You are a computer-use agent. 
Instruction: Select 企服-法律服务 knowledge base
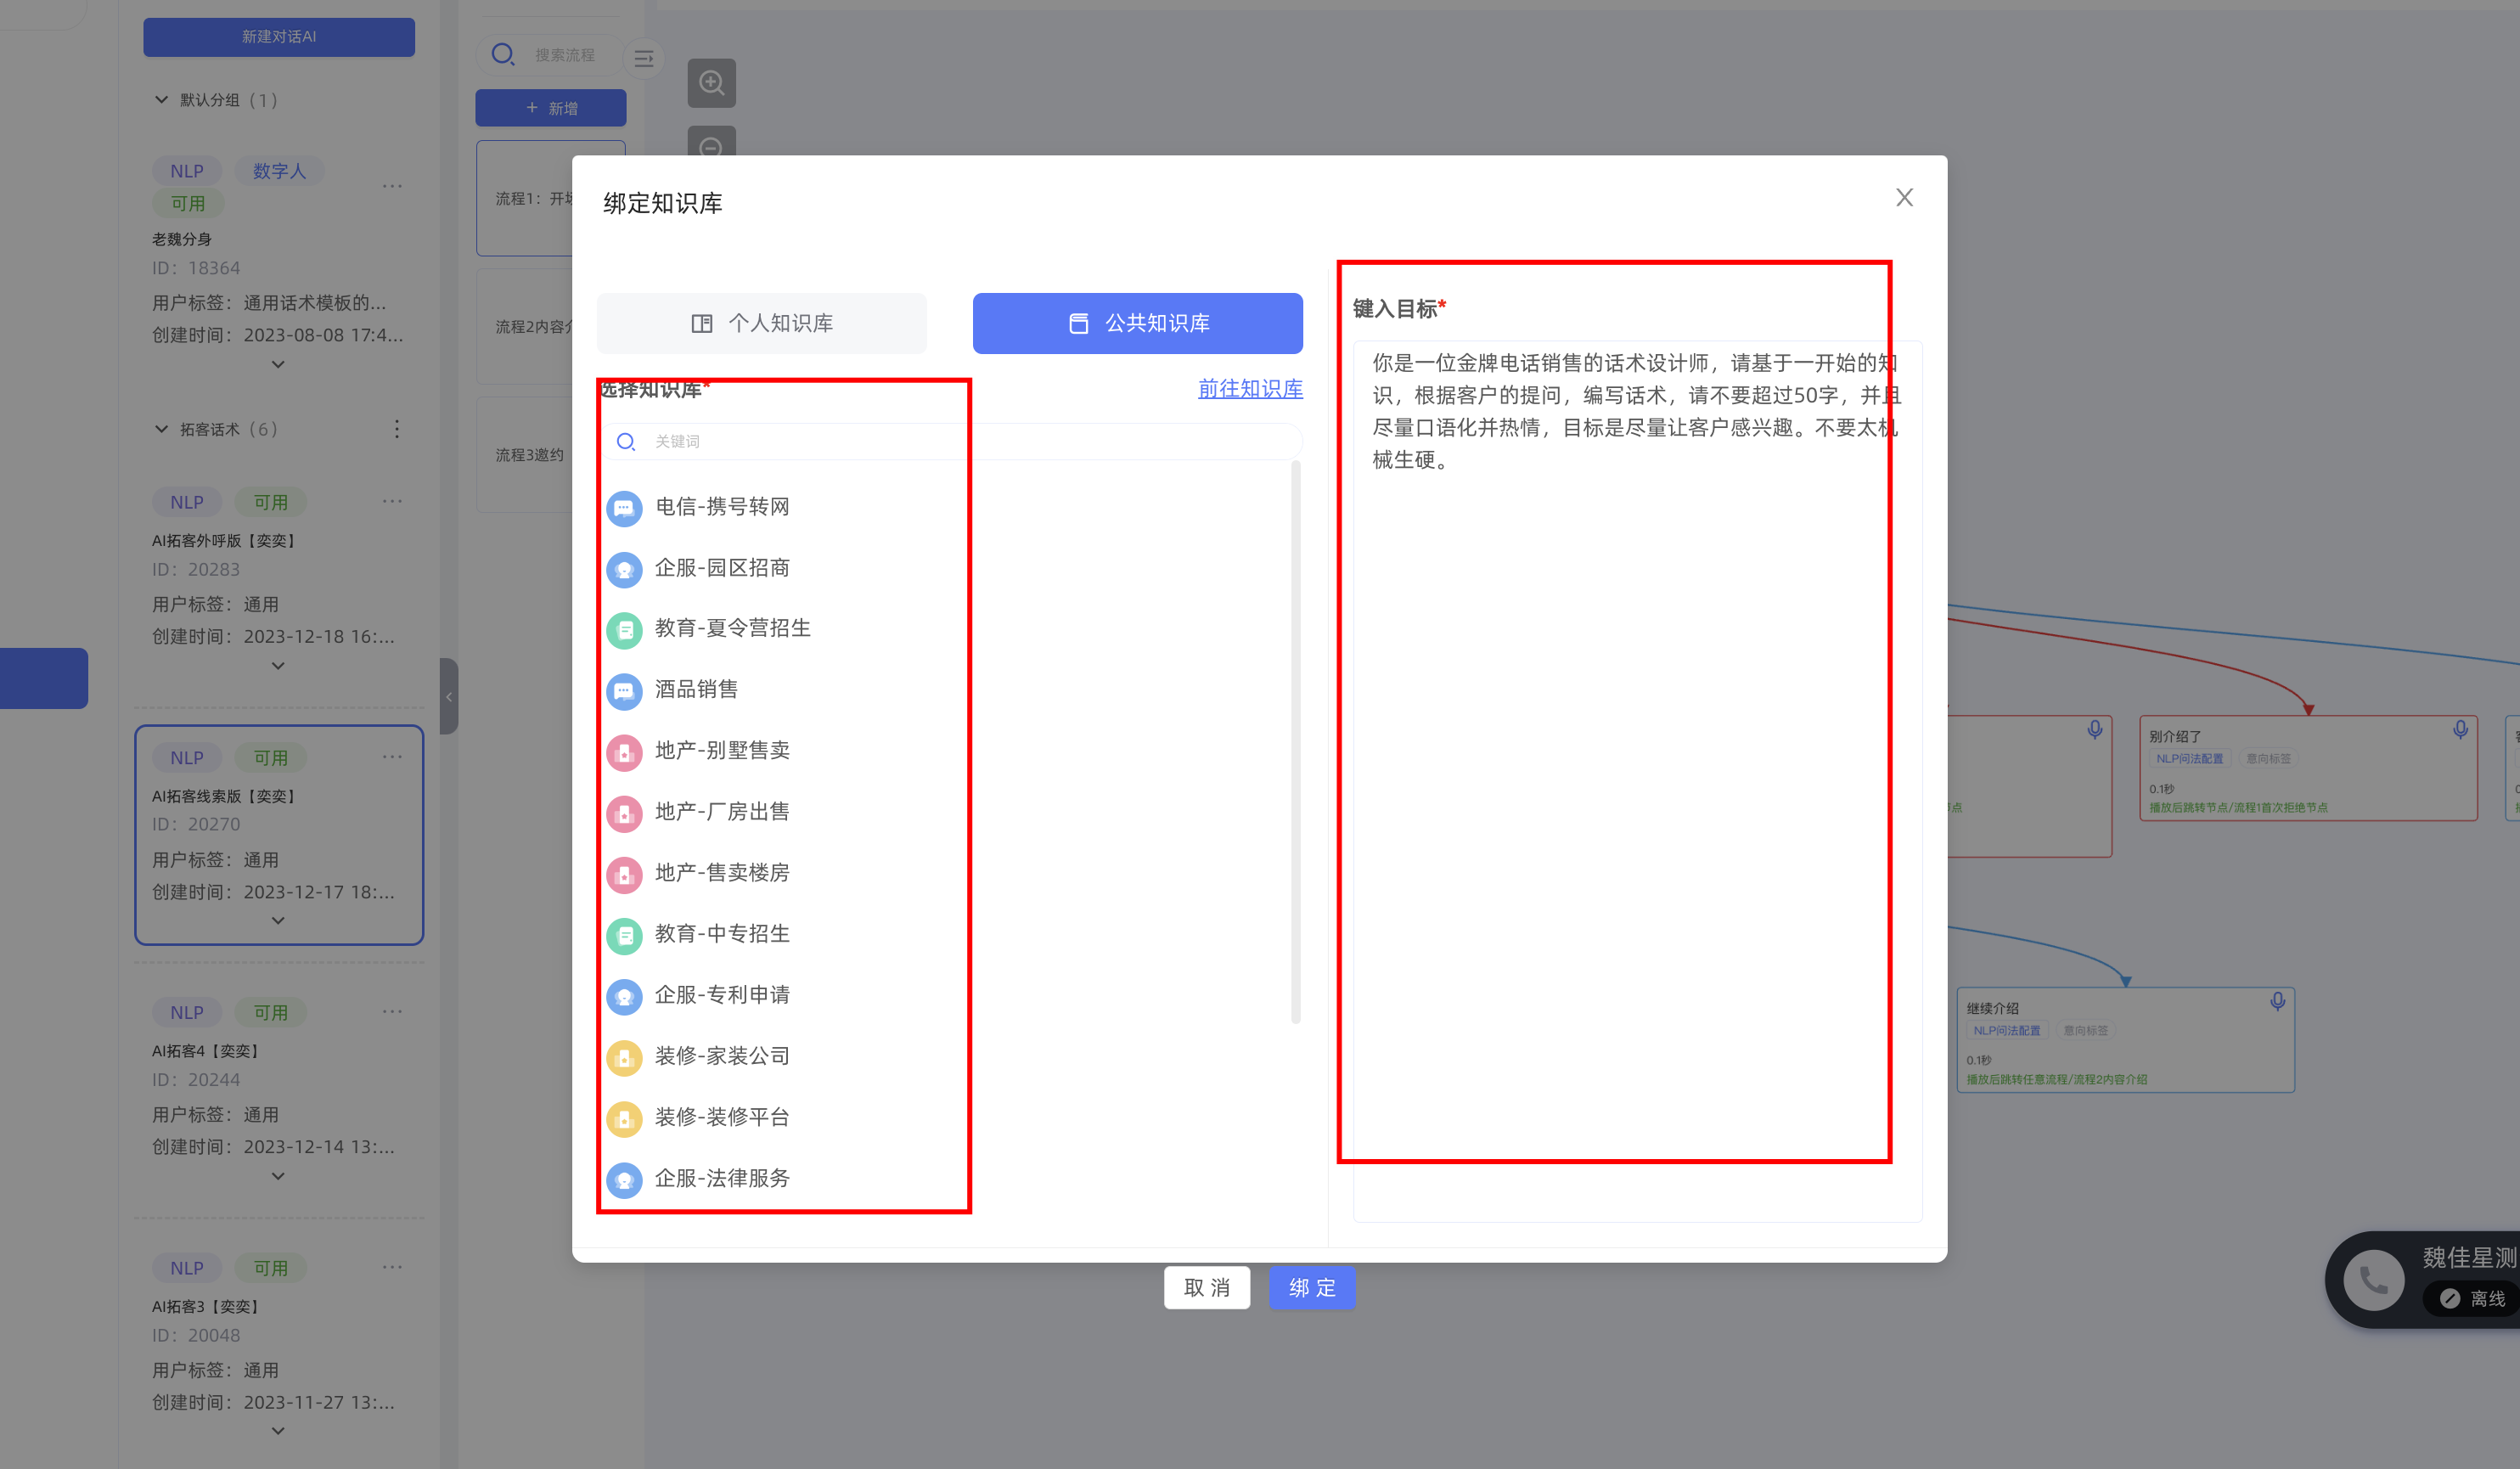pyautogui.click(x=722, y=1178)
